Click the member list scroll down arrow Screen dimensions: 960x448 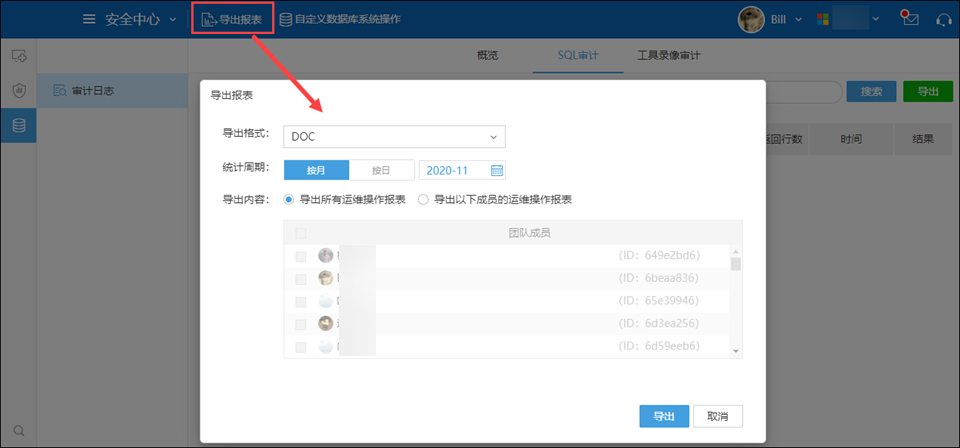(x=736, y=351)
